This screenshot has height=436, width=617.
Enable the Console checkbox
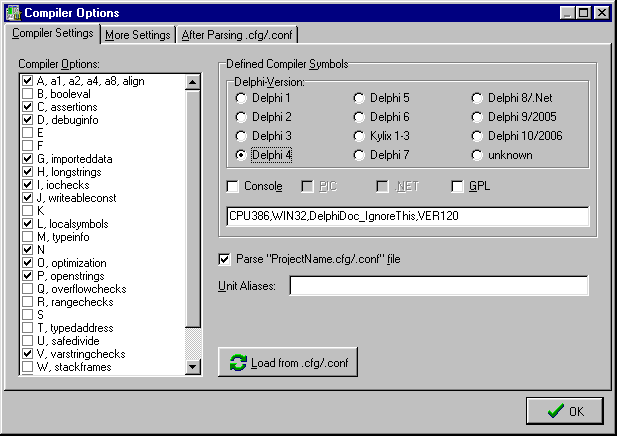[x=233, y=187]
